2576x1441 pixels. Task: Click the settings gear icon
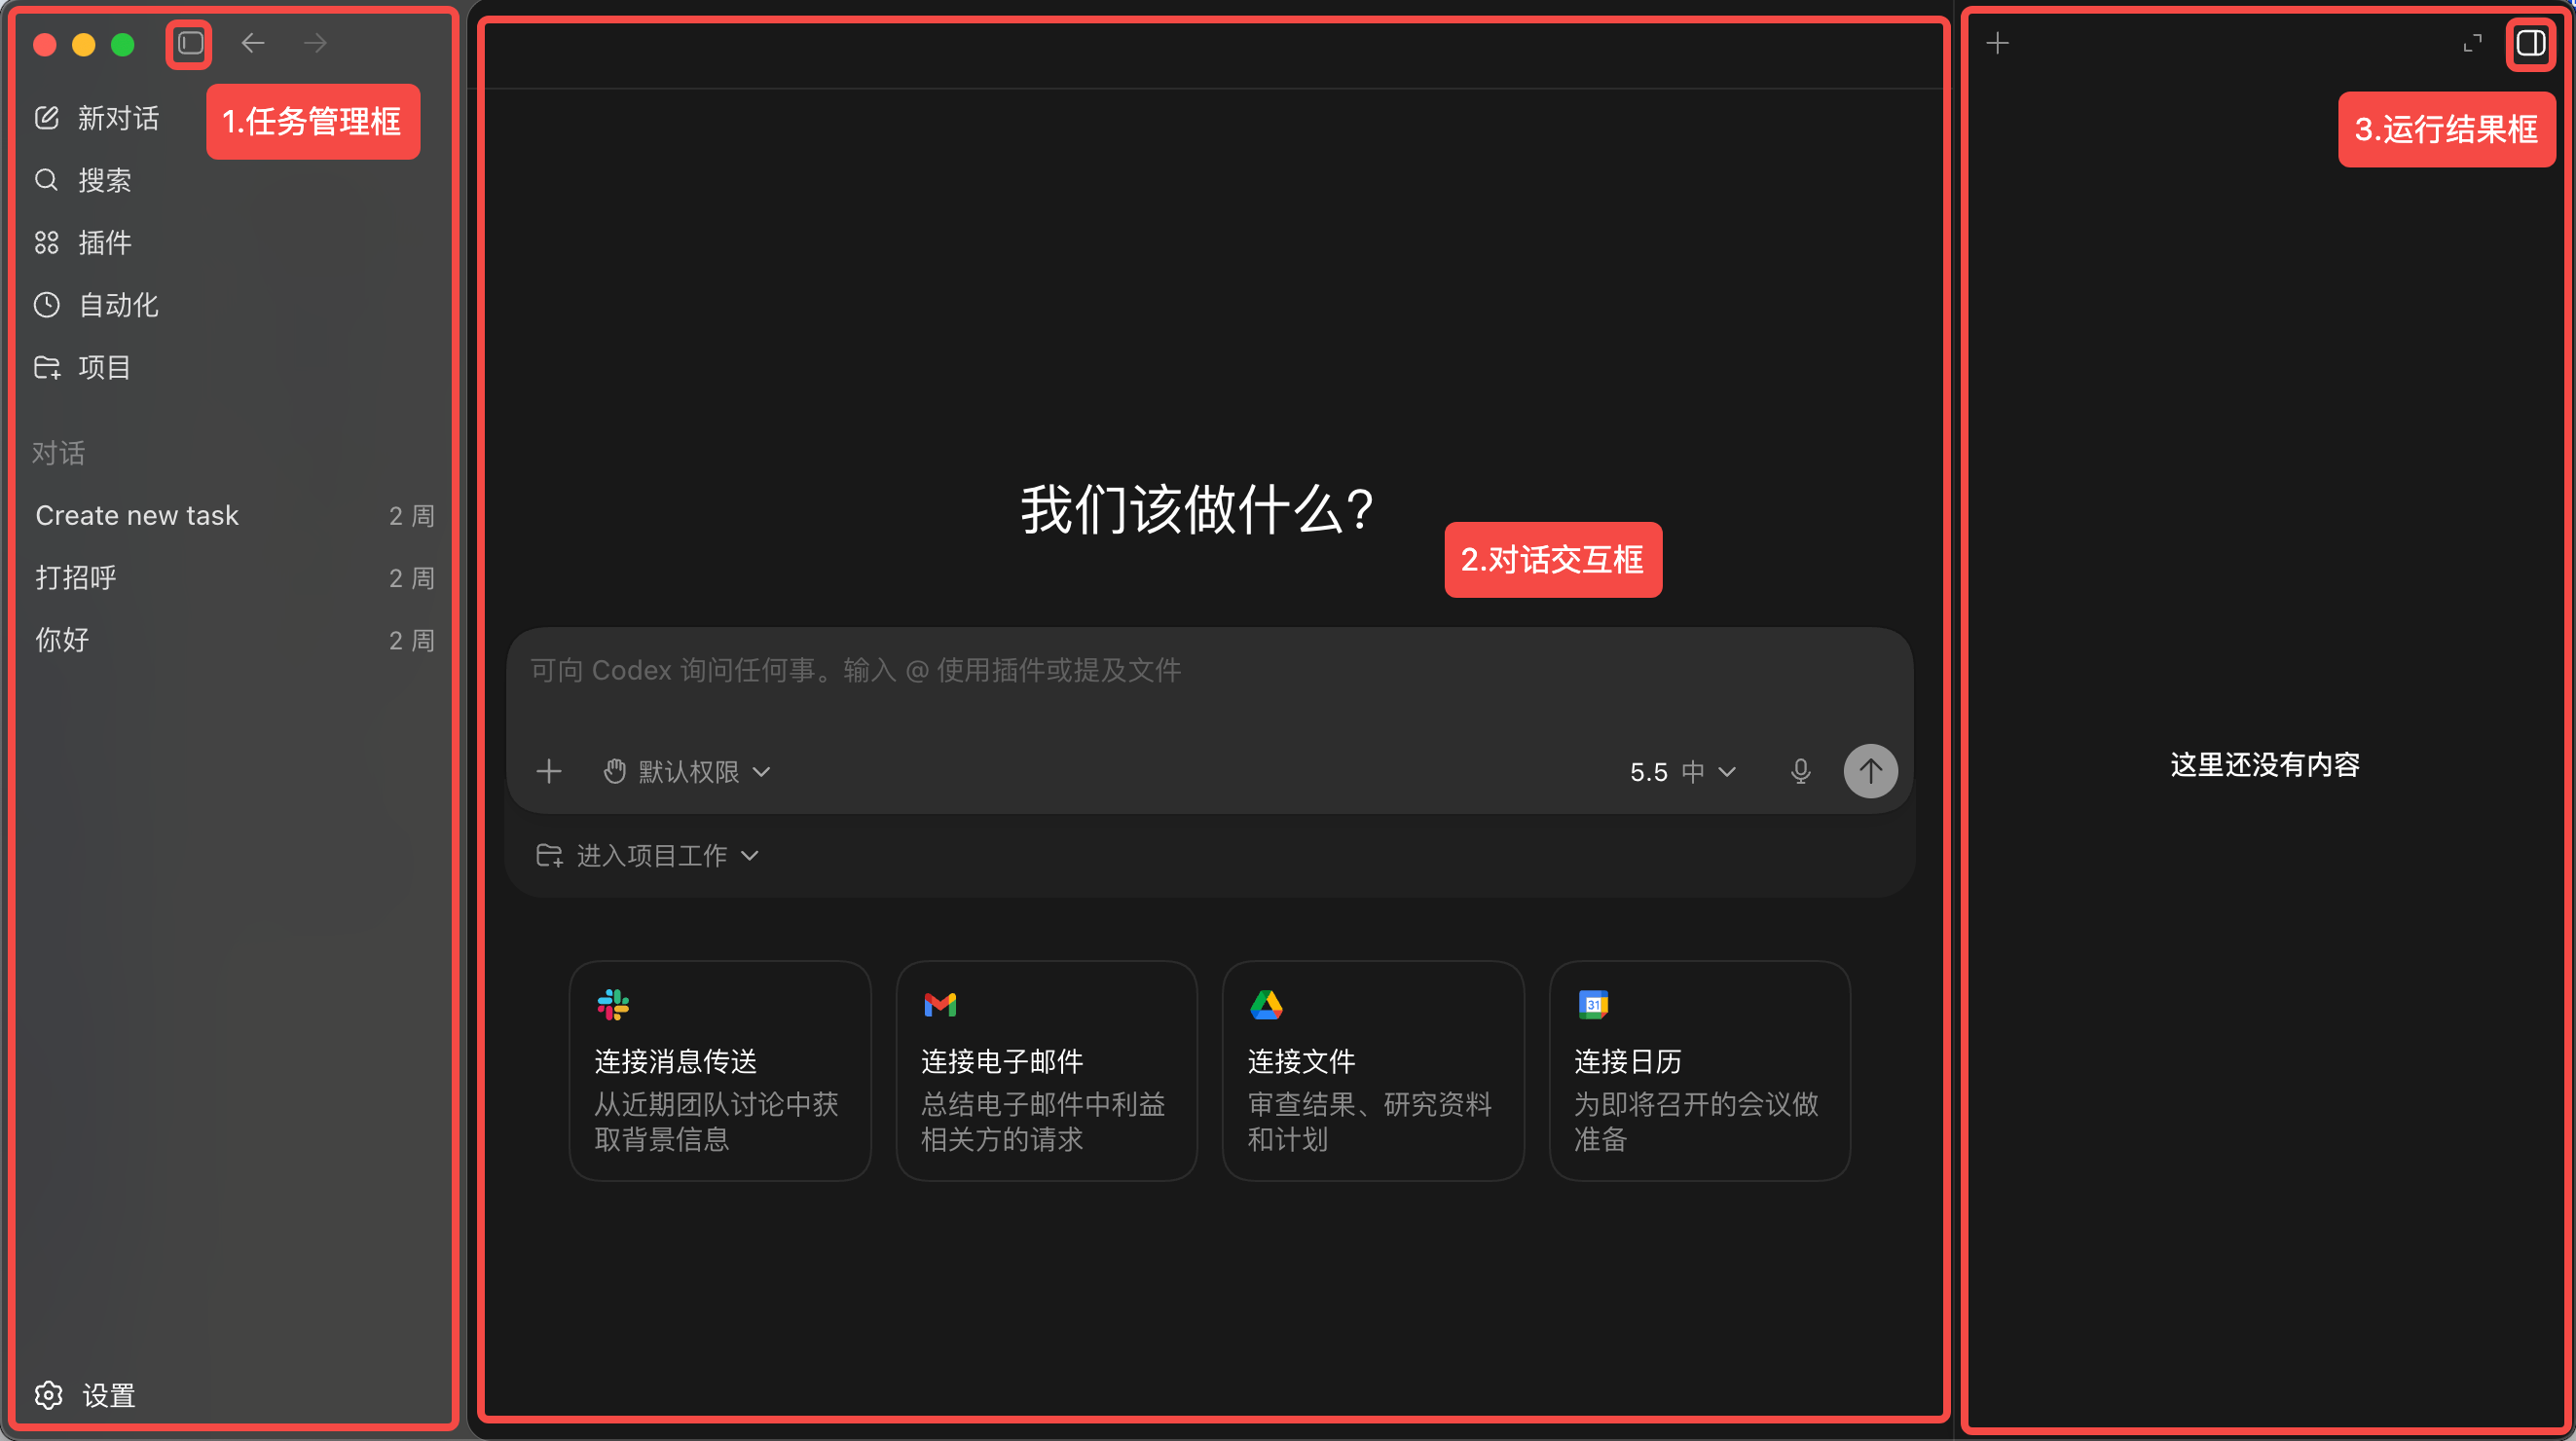(x=48, y=1394)
